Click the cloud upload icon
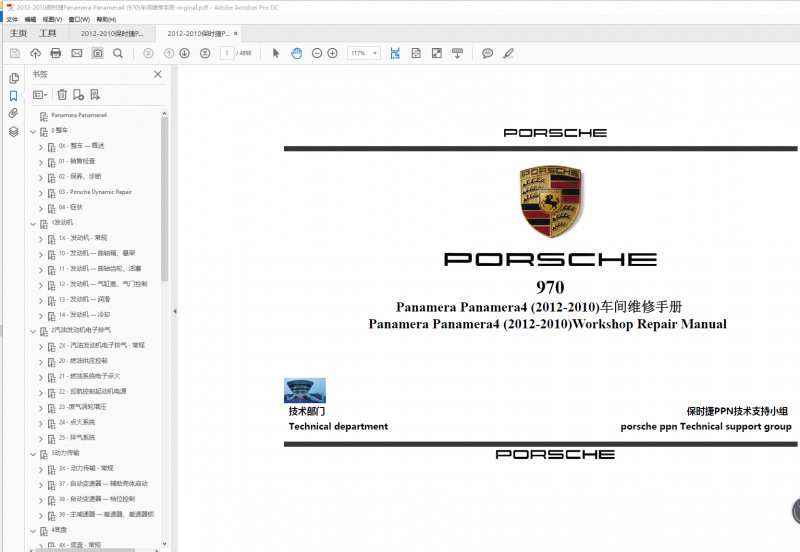800x552 pixels. point(35,53)
